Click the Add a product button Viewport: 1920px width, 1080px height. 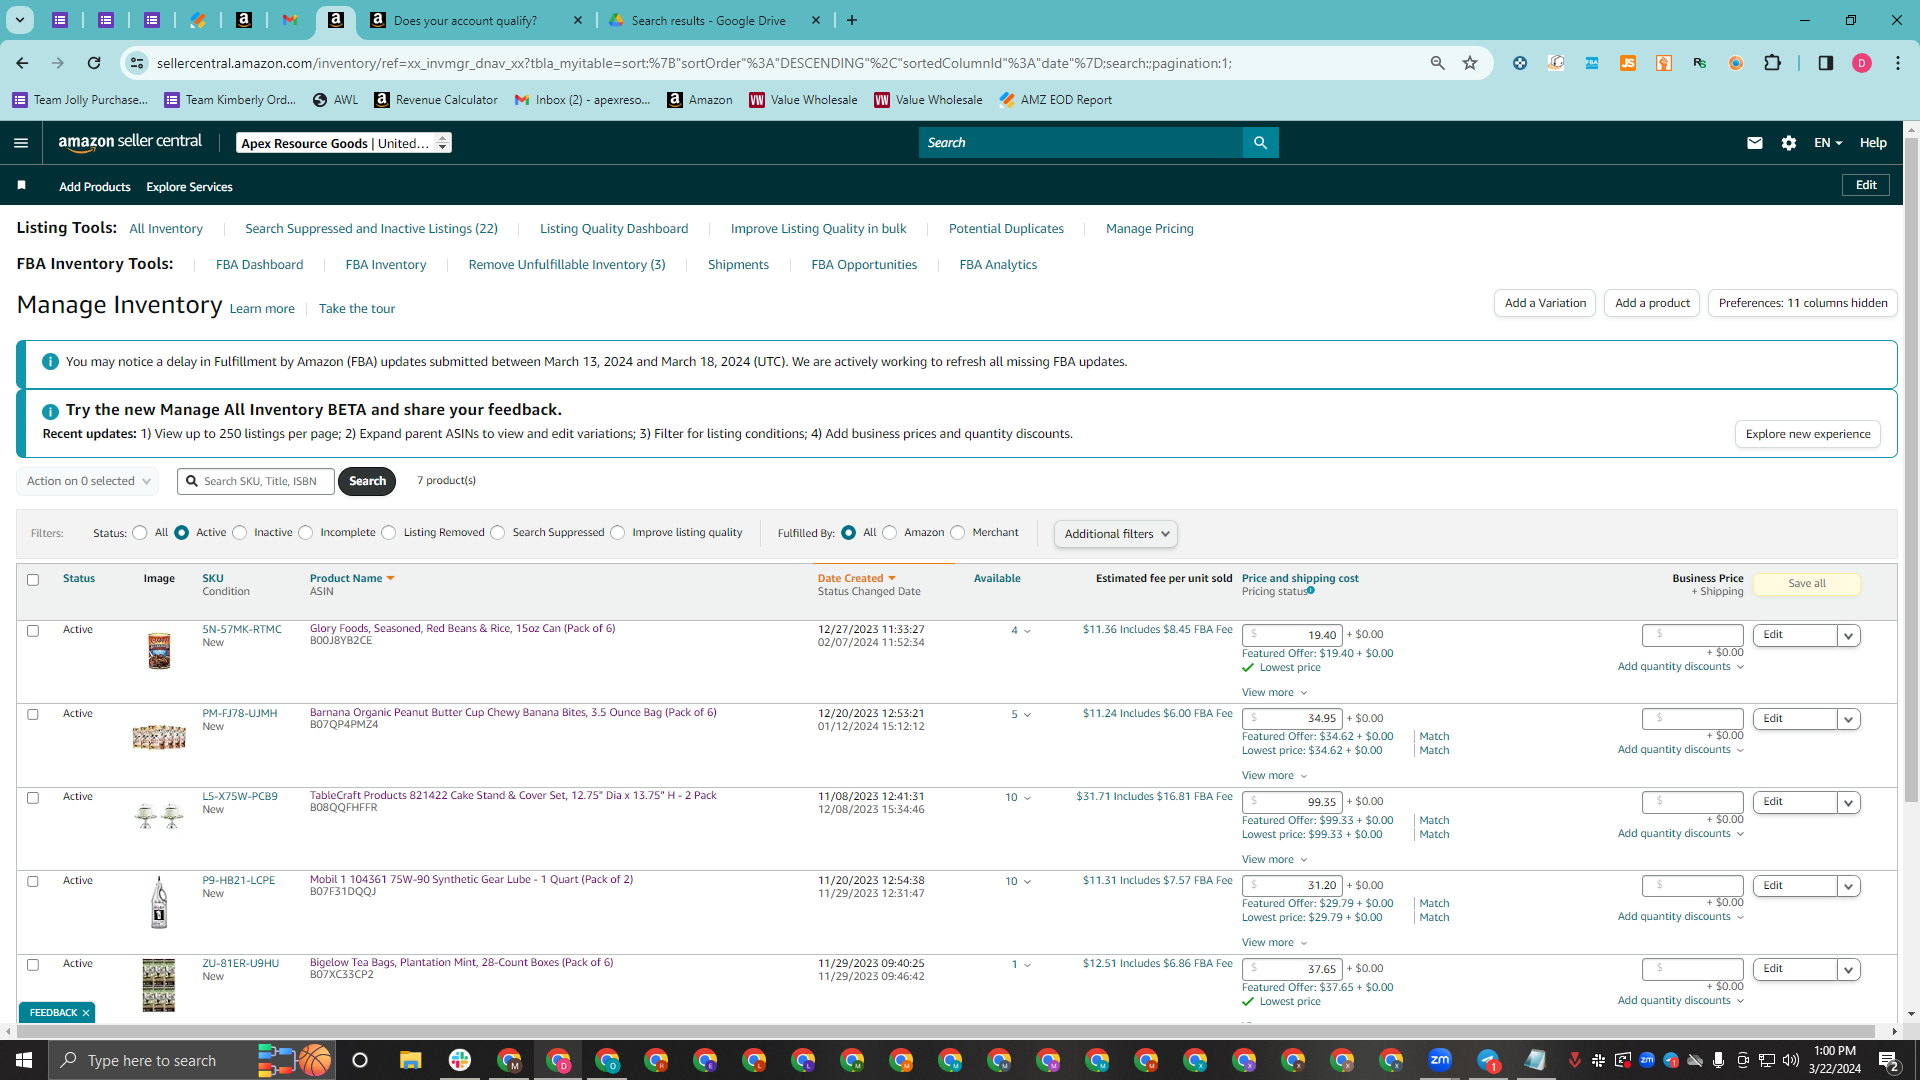click(1652, 303)
